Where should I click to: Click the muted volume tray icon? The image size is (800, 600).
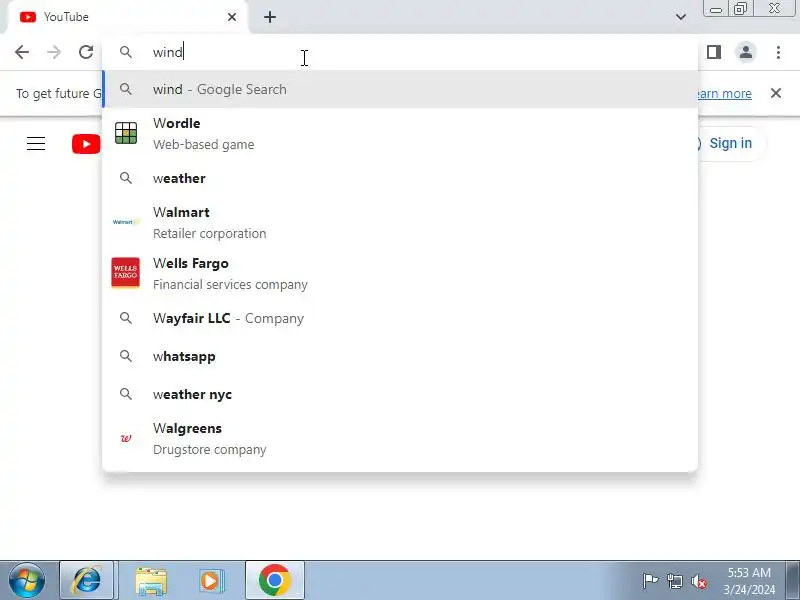(698, 581)
